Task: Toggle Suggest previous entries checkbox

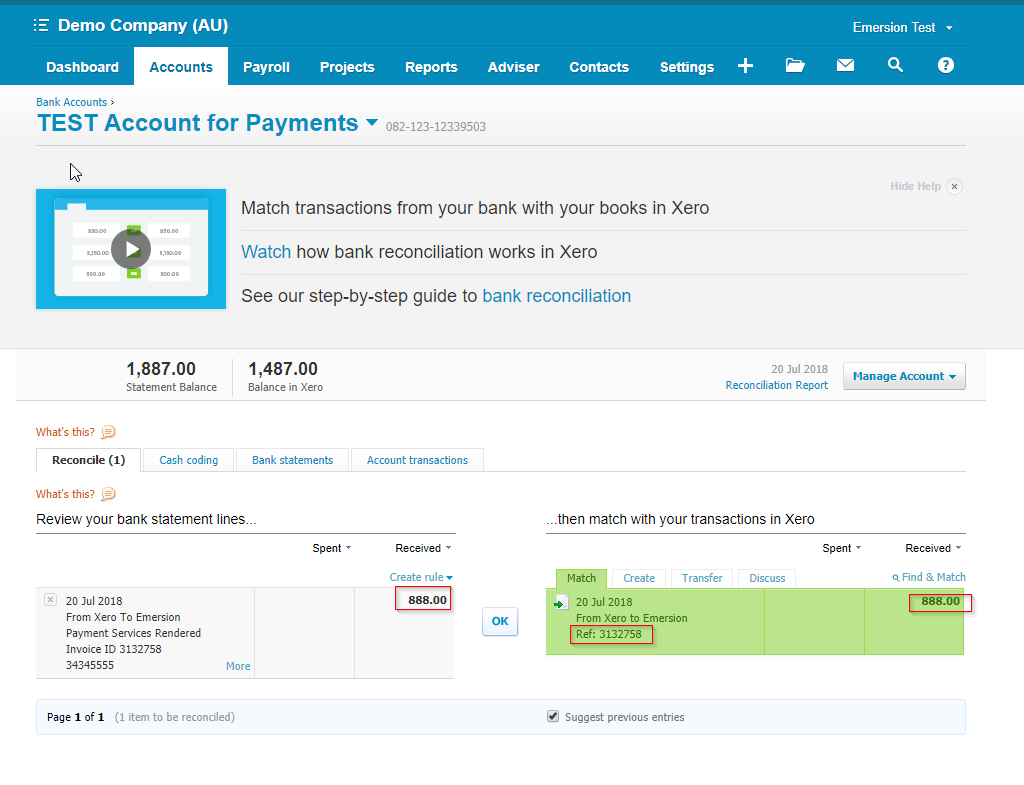Action: [553, 717]
